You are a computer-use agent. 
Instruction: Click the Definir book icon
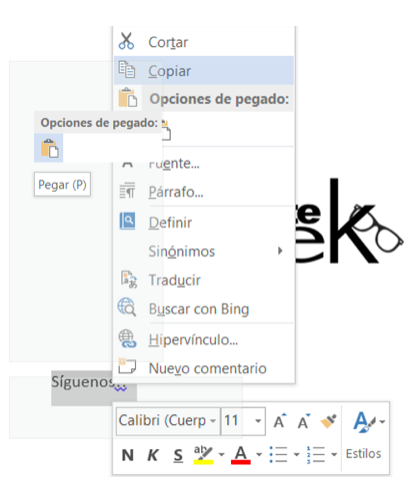point(127,221)
